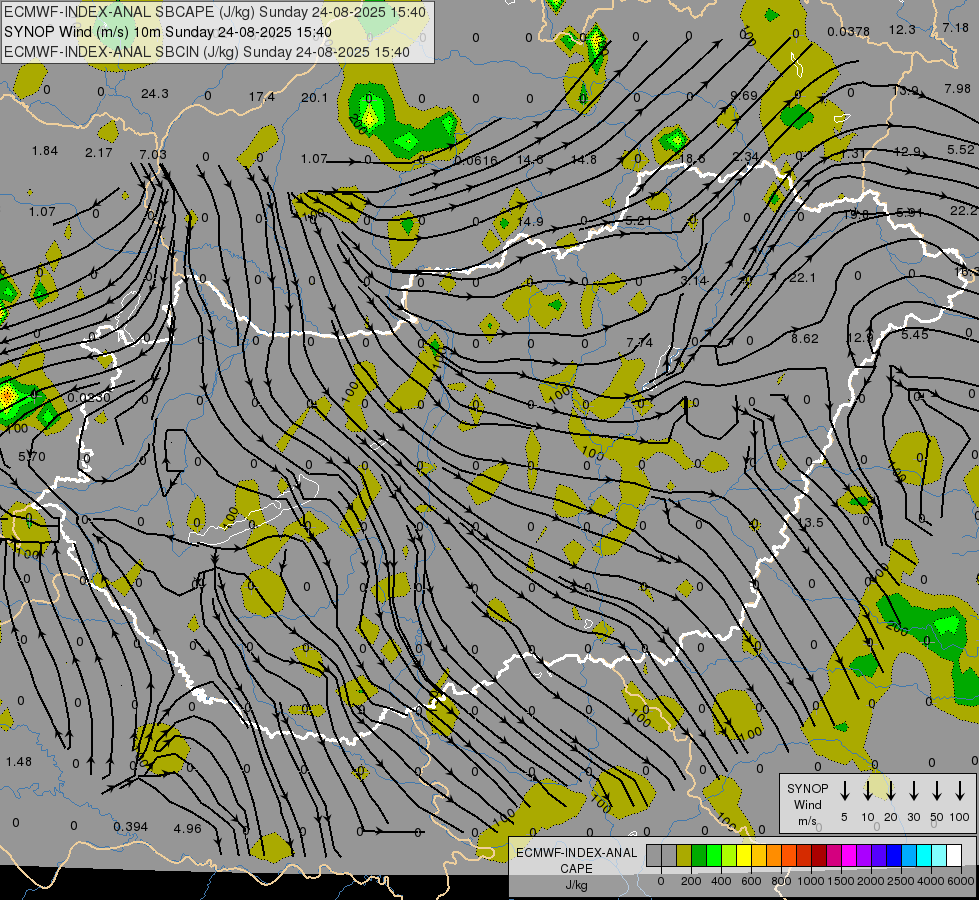Click the map value 12.3
The width and height of the screenshot is (979, 900).
point(902,29)
